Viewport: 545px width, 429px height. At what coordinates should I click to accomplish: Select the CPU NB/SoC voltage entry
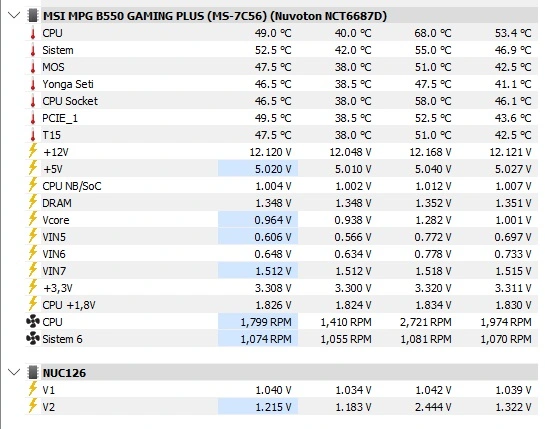282,186
